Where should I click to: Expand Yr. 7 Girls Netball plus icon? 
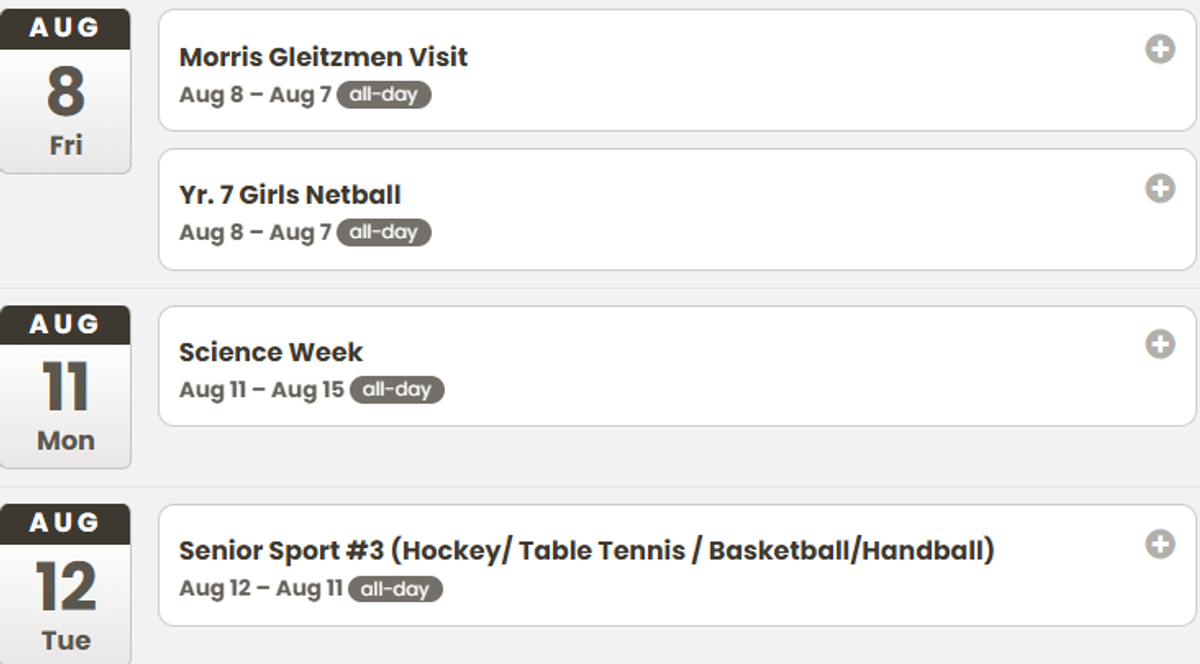tap(1160, 187)
